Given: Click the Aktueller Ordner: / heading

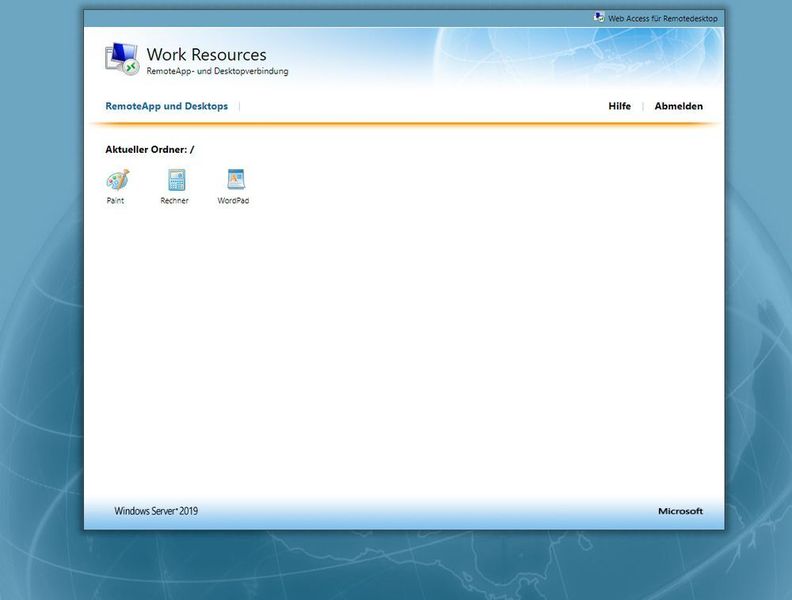Looking at the screenshot, I should pos(150,149).
